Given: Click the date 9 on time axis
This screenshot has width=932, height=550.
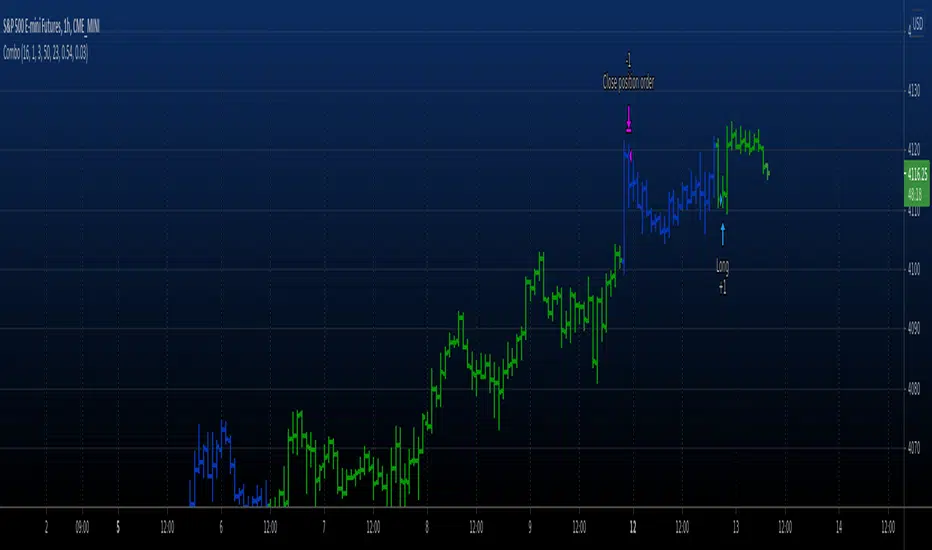Looking at the screenshot, I should click(x=530, y=527).
